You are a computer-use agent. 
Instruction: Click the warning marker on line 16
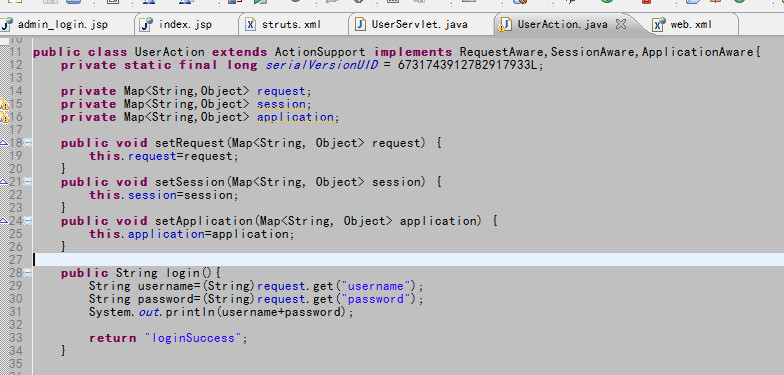point(4,118)
